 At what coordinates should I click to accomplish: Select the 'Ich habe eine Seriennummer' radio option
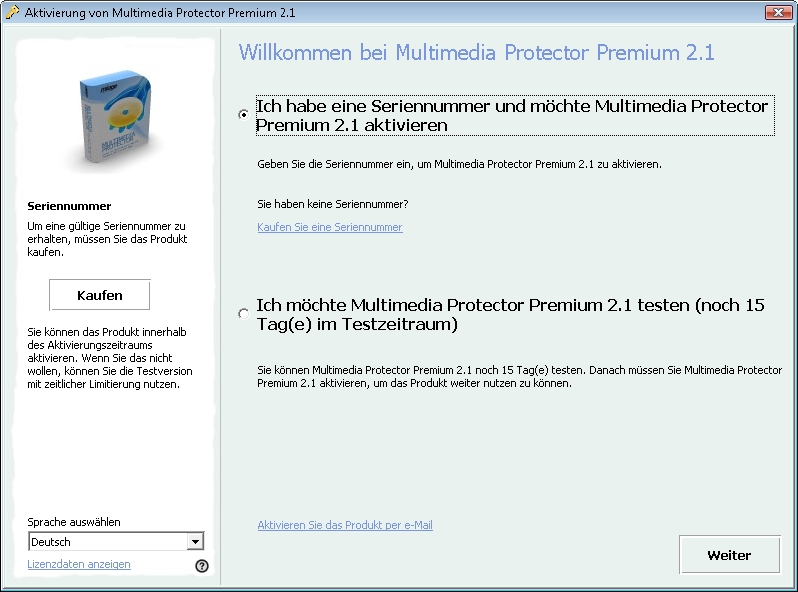pyautogui.click(x=243, y=115)
